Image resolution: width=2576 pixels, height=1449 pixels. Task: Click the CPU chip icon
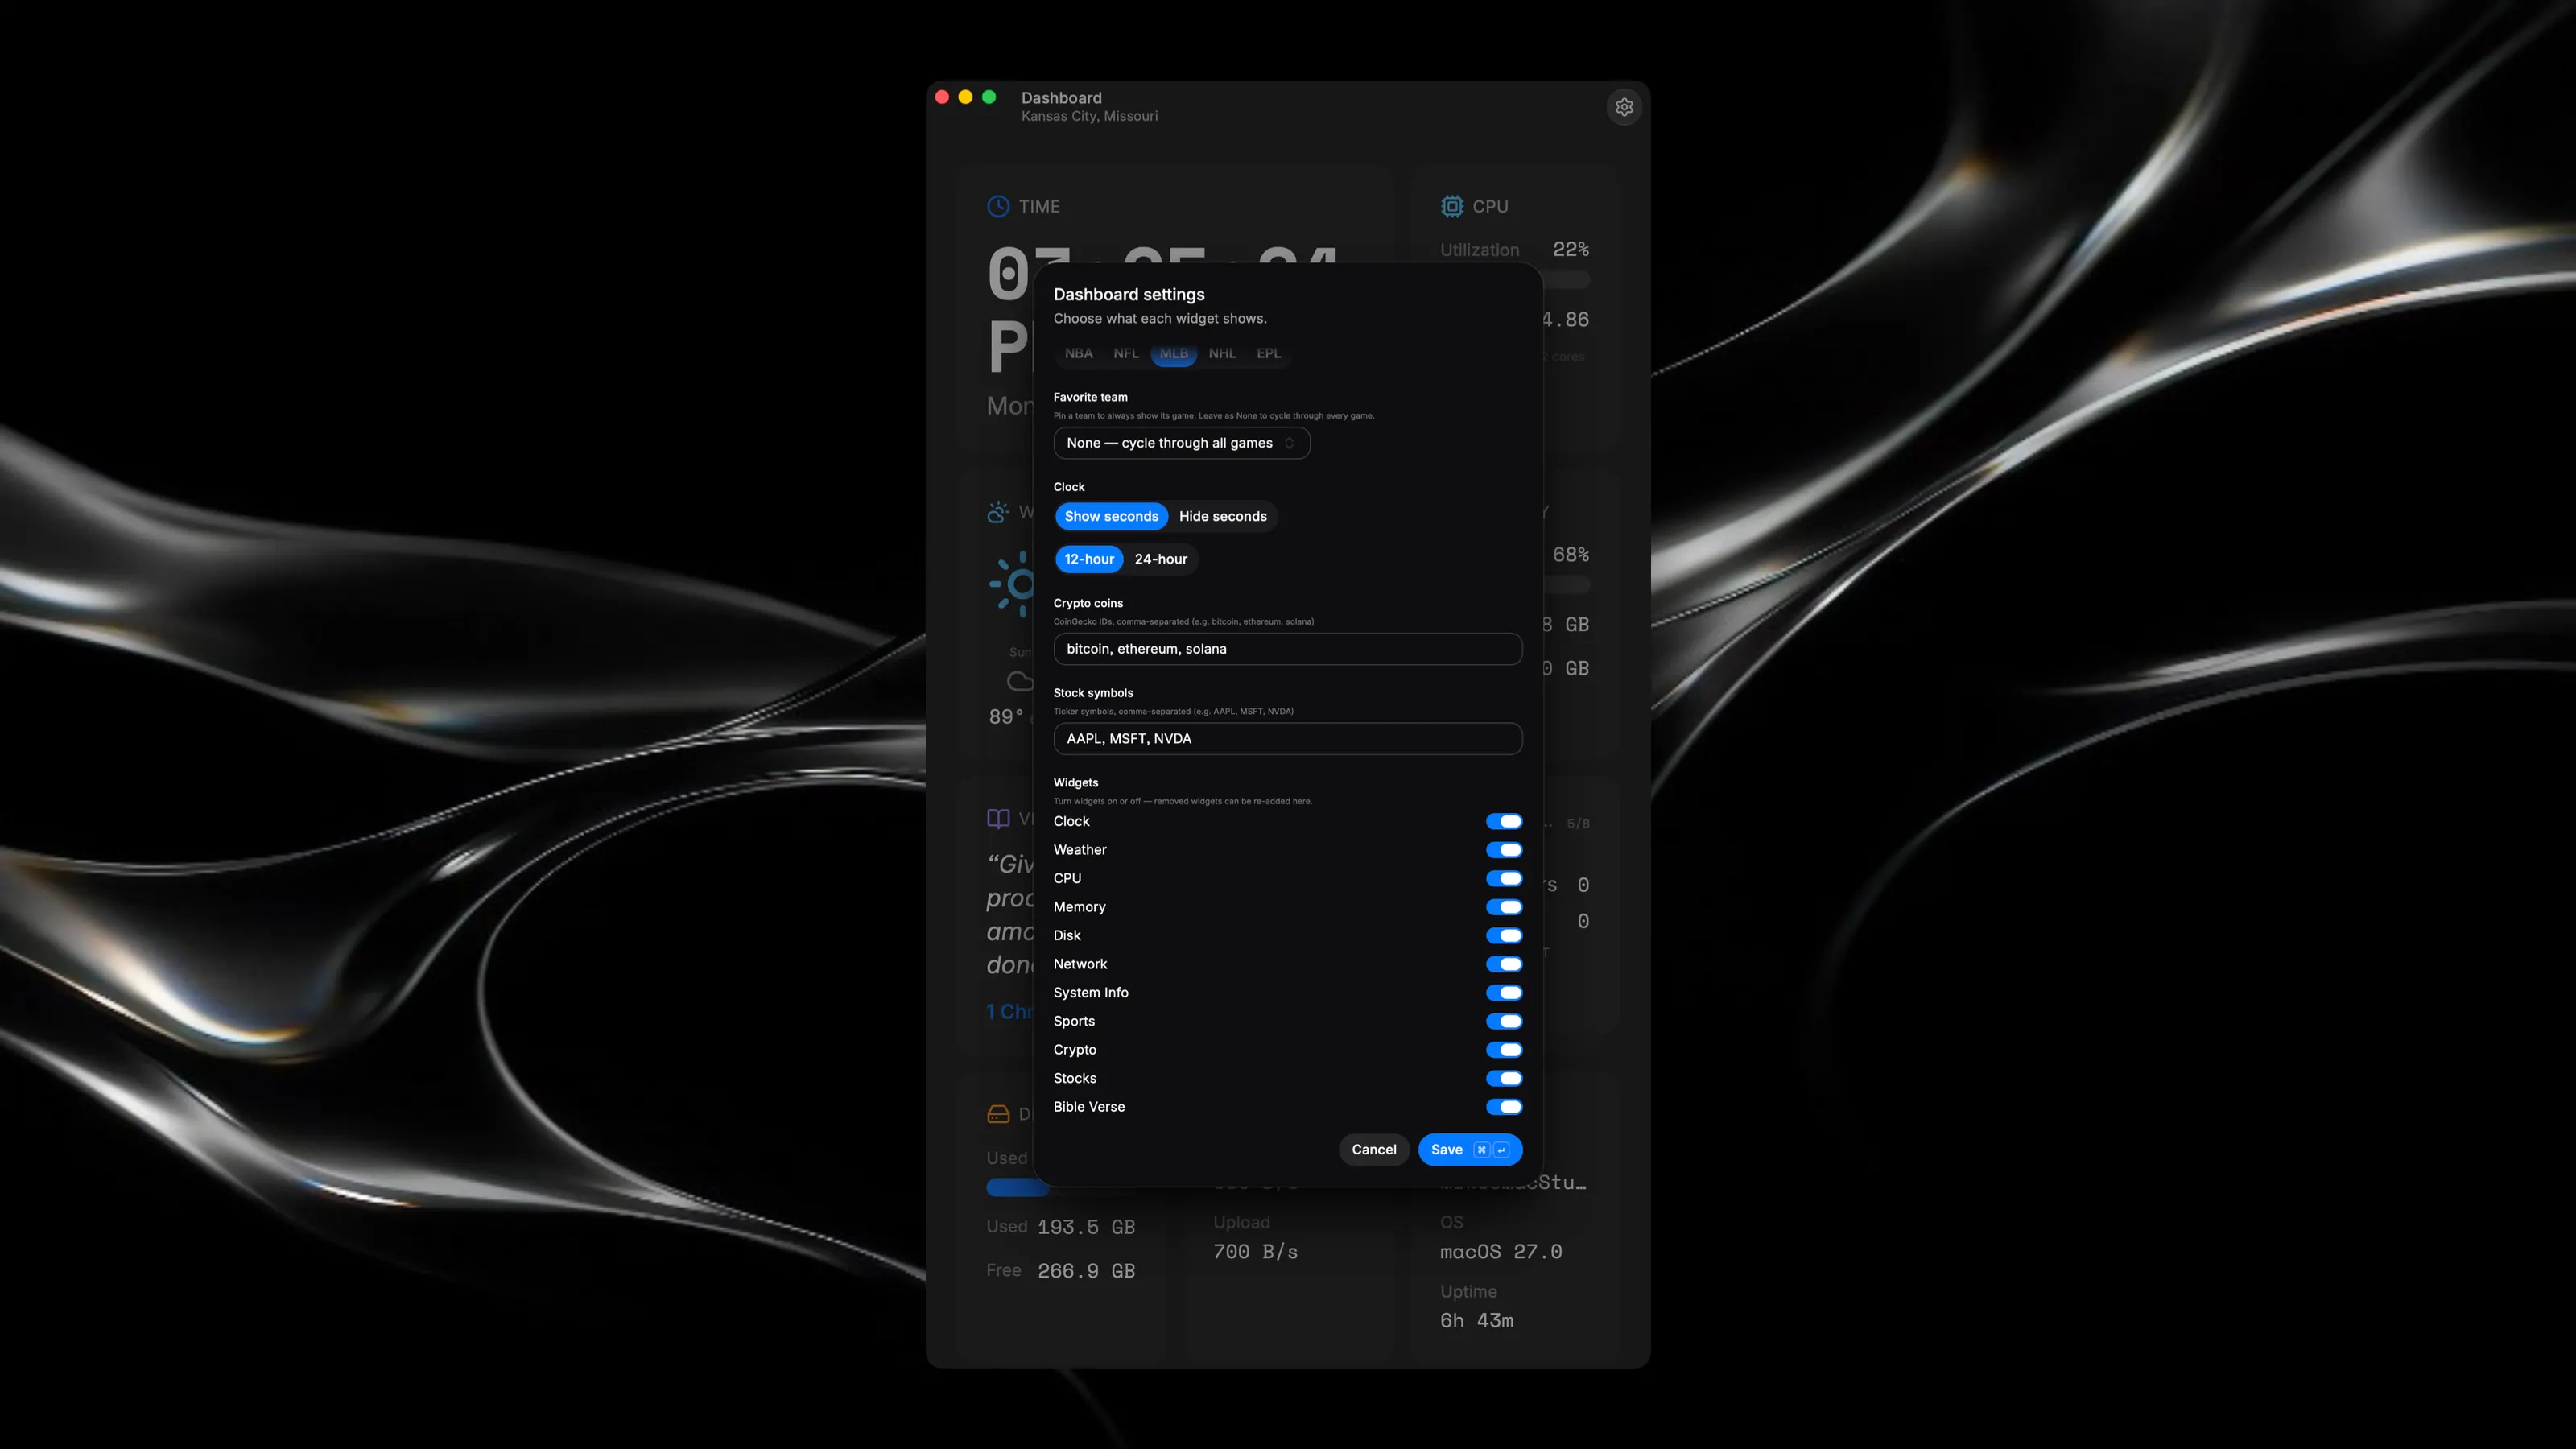pyautogui.click(x=1452, y=206)
